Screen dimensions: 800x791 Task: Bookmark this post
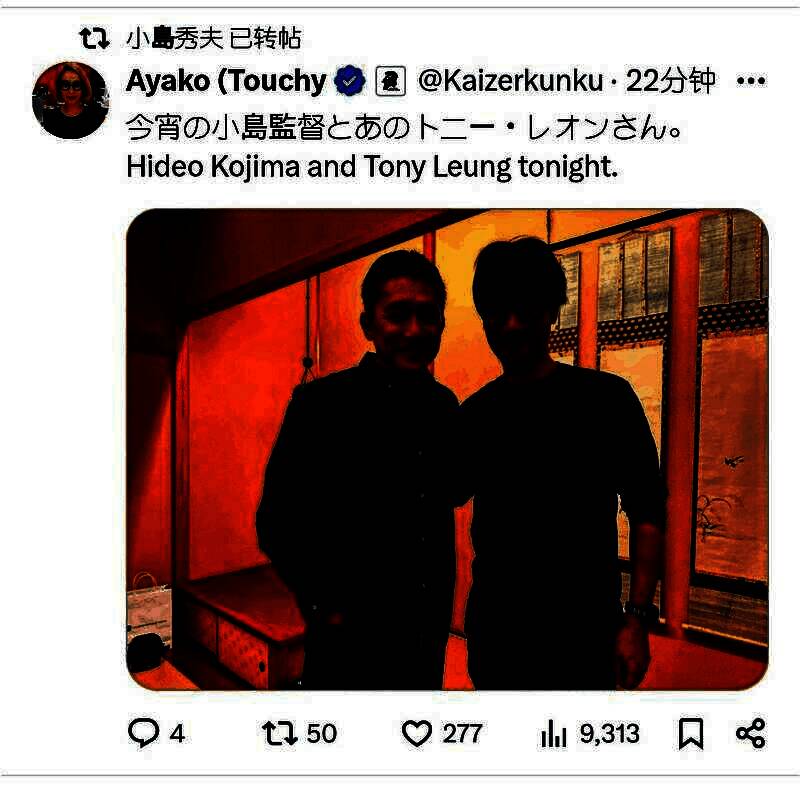(691, 734)
